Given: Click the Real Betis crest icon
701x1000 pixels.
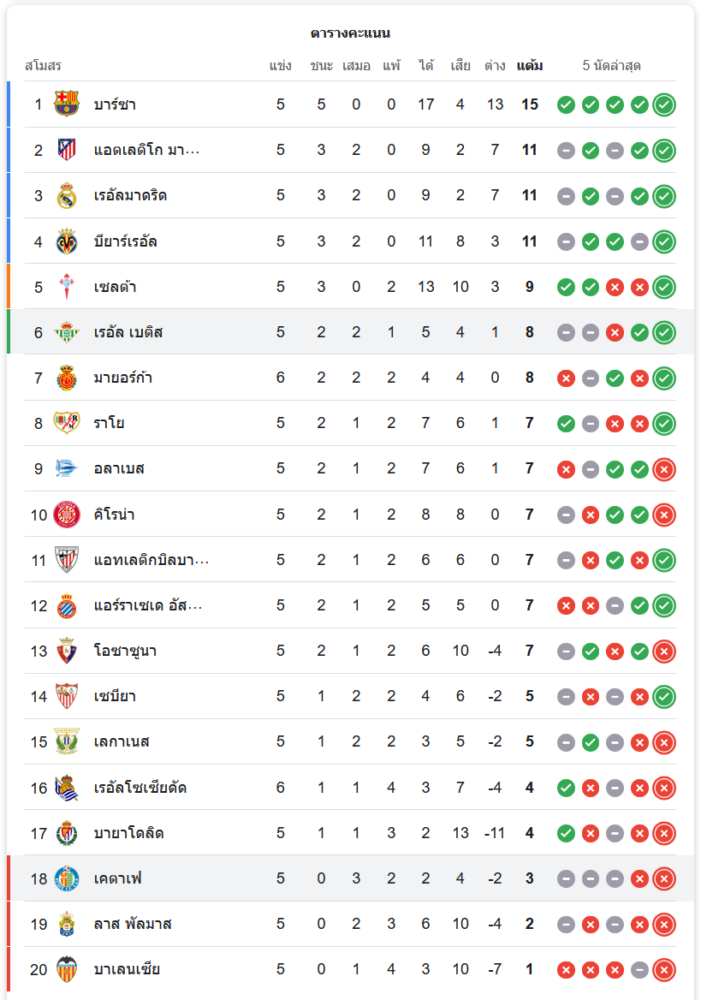Looking at the screenshot, I should [x=66, y=332].
